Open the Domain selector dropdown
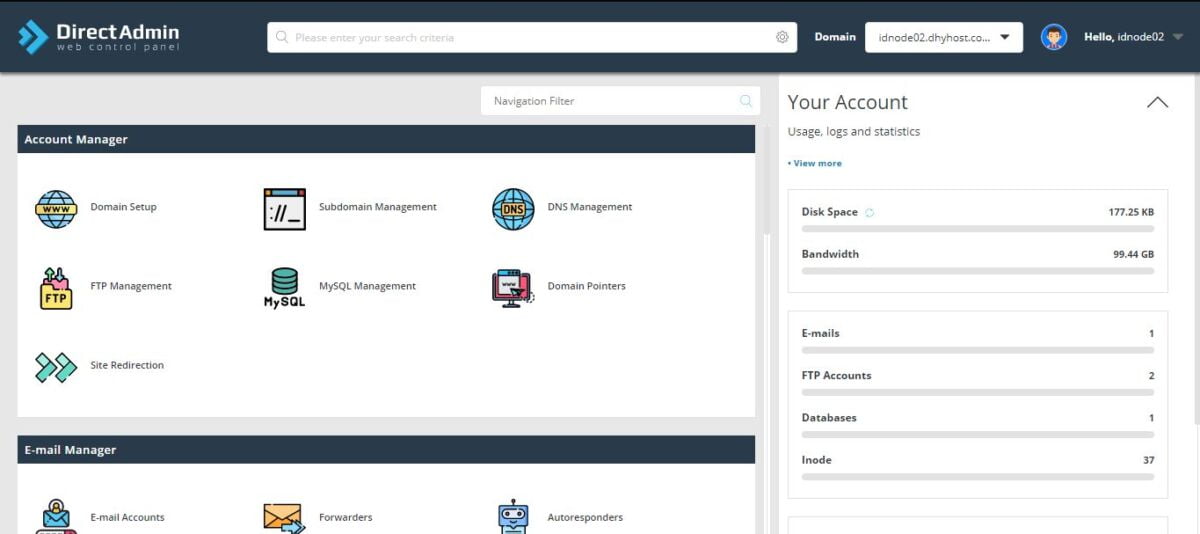This screenshot has width=1200, height=534. click(943, 37)
